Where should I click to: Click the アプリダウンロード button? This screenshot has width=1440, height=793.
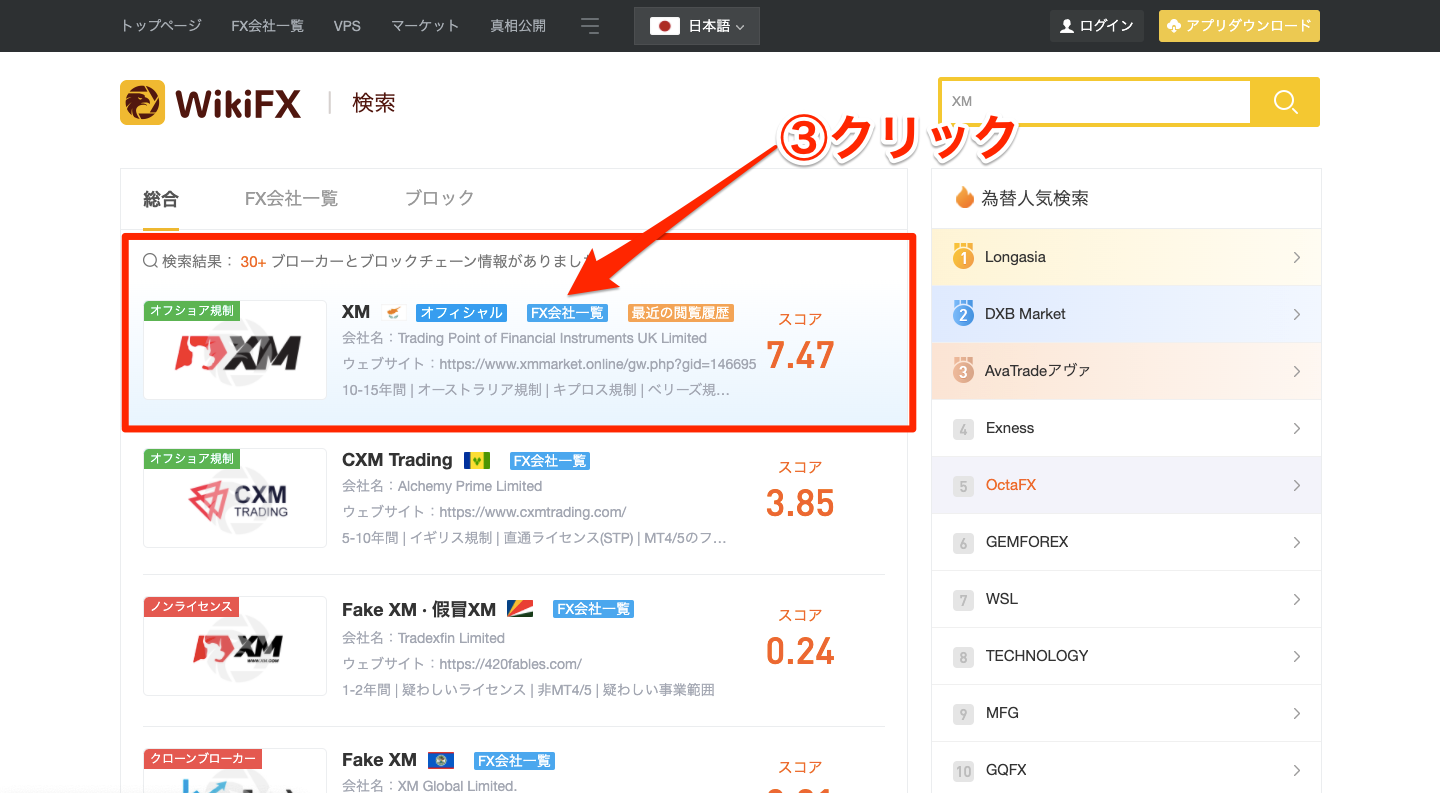[1239, 26]
